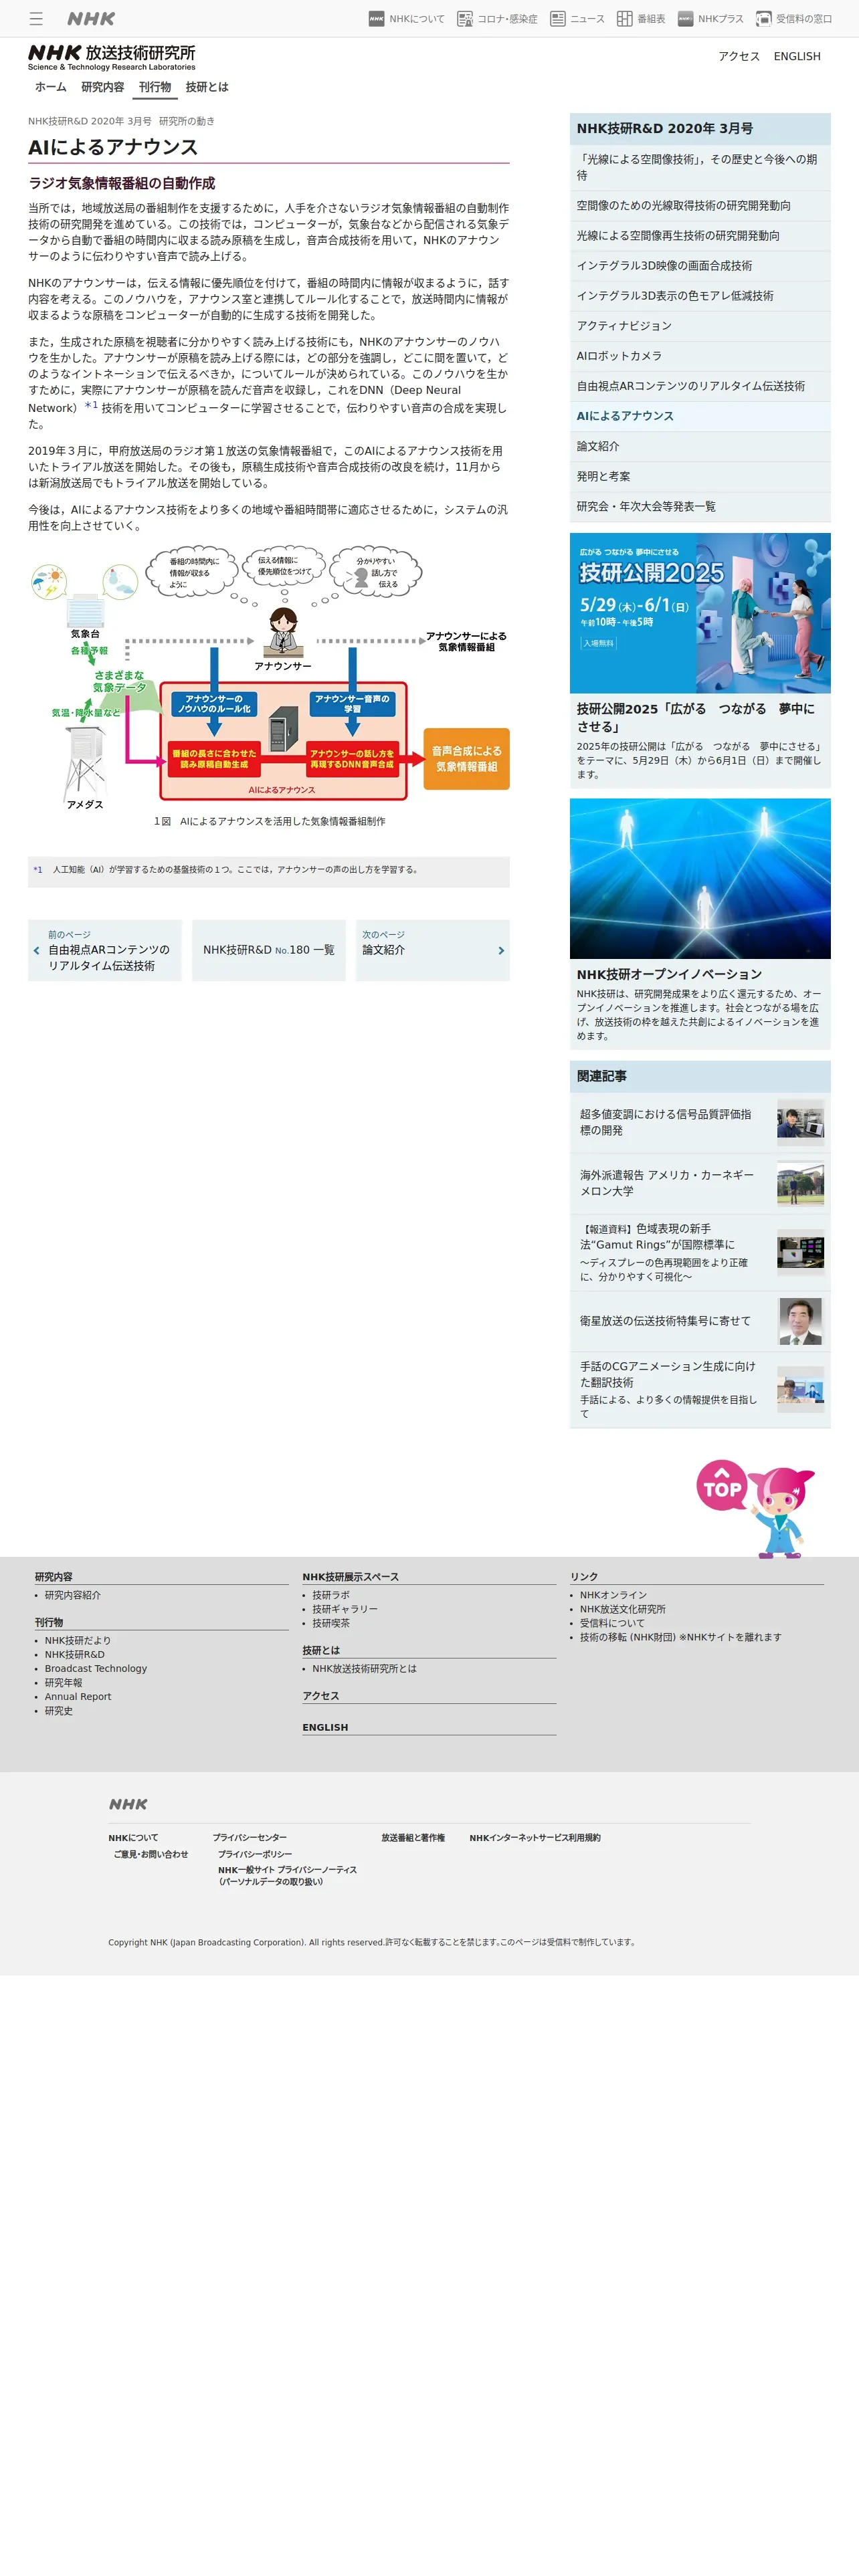Open sidebar 空間像のための光線取得技術 article

(700, 205)
